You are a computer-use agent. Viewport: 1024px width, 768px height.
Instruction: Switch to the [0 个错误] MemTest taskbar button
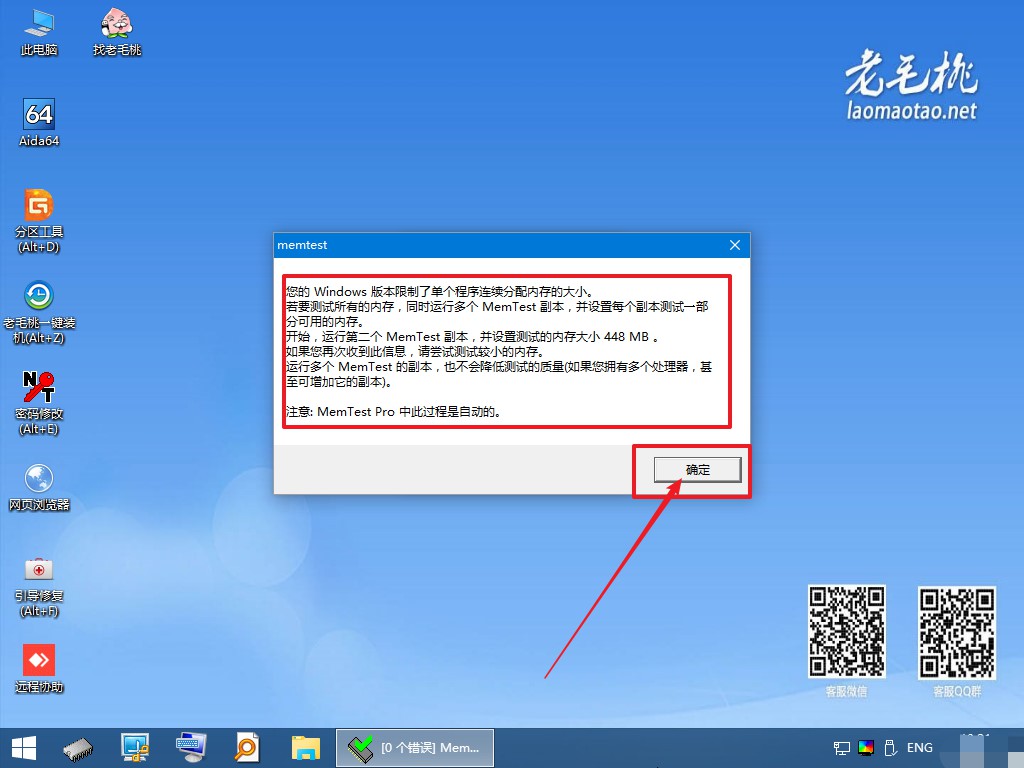pos(415,748)
